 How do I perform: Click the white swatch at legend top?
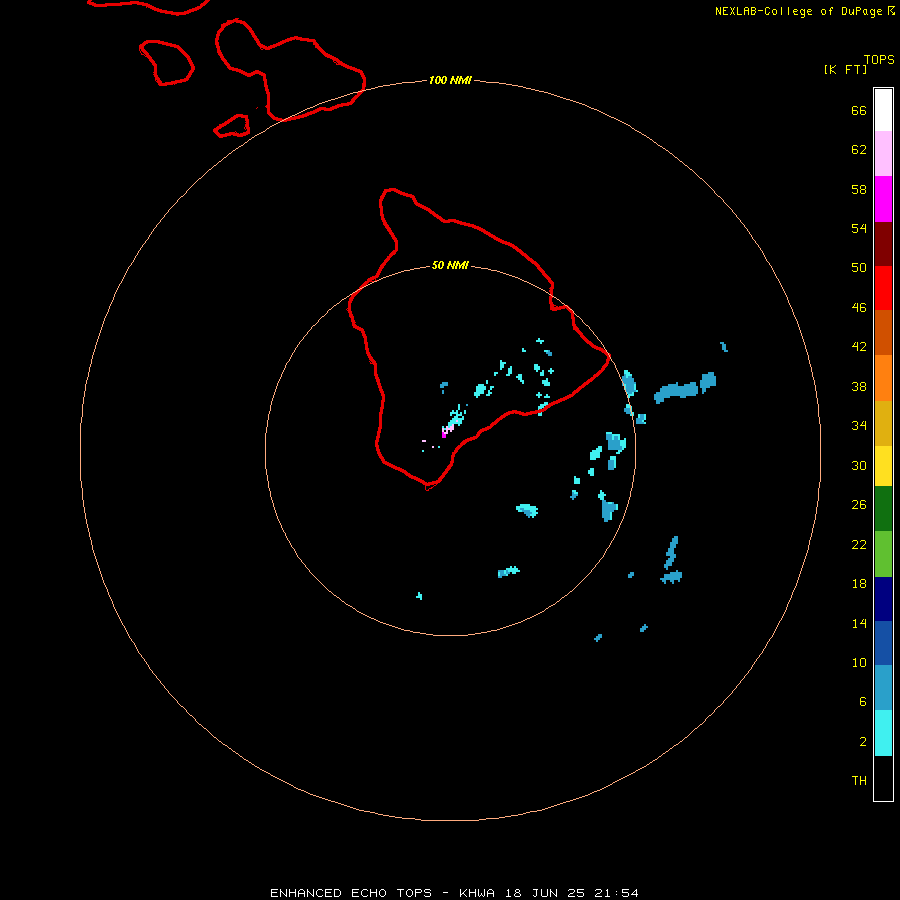point(883,110)
